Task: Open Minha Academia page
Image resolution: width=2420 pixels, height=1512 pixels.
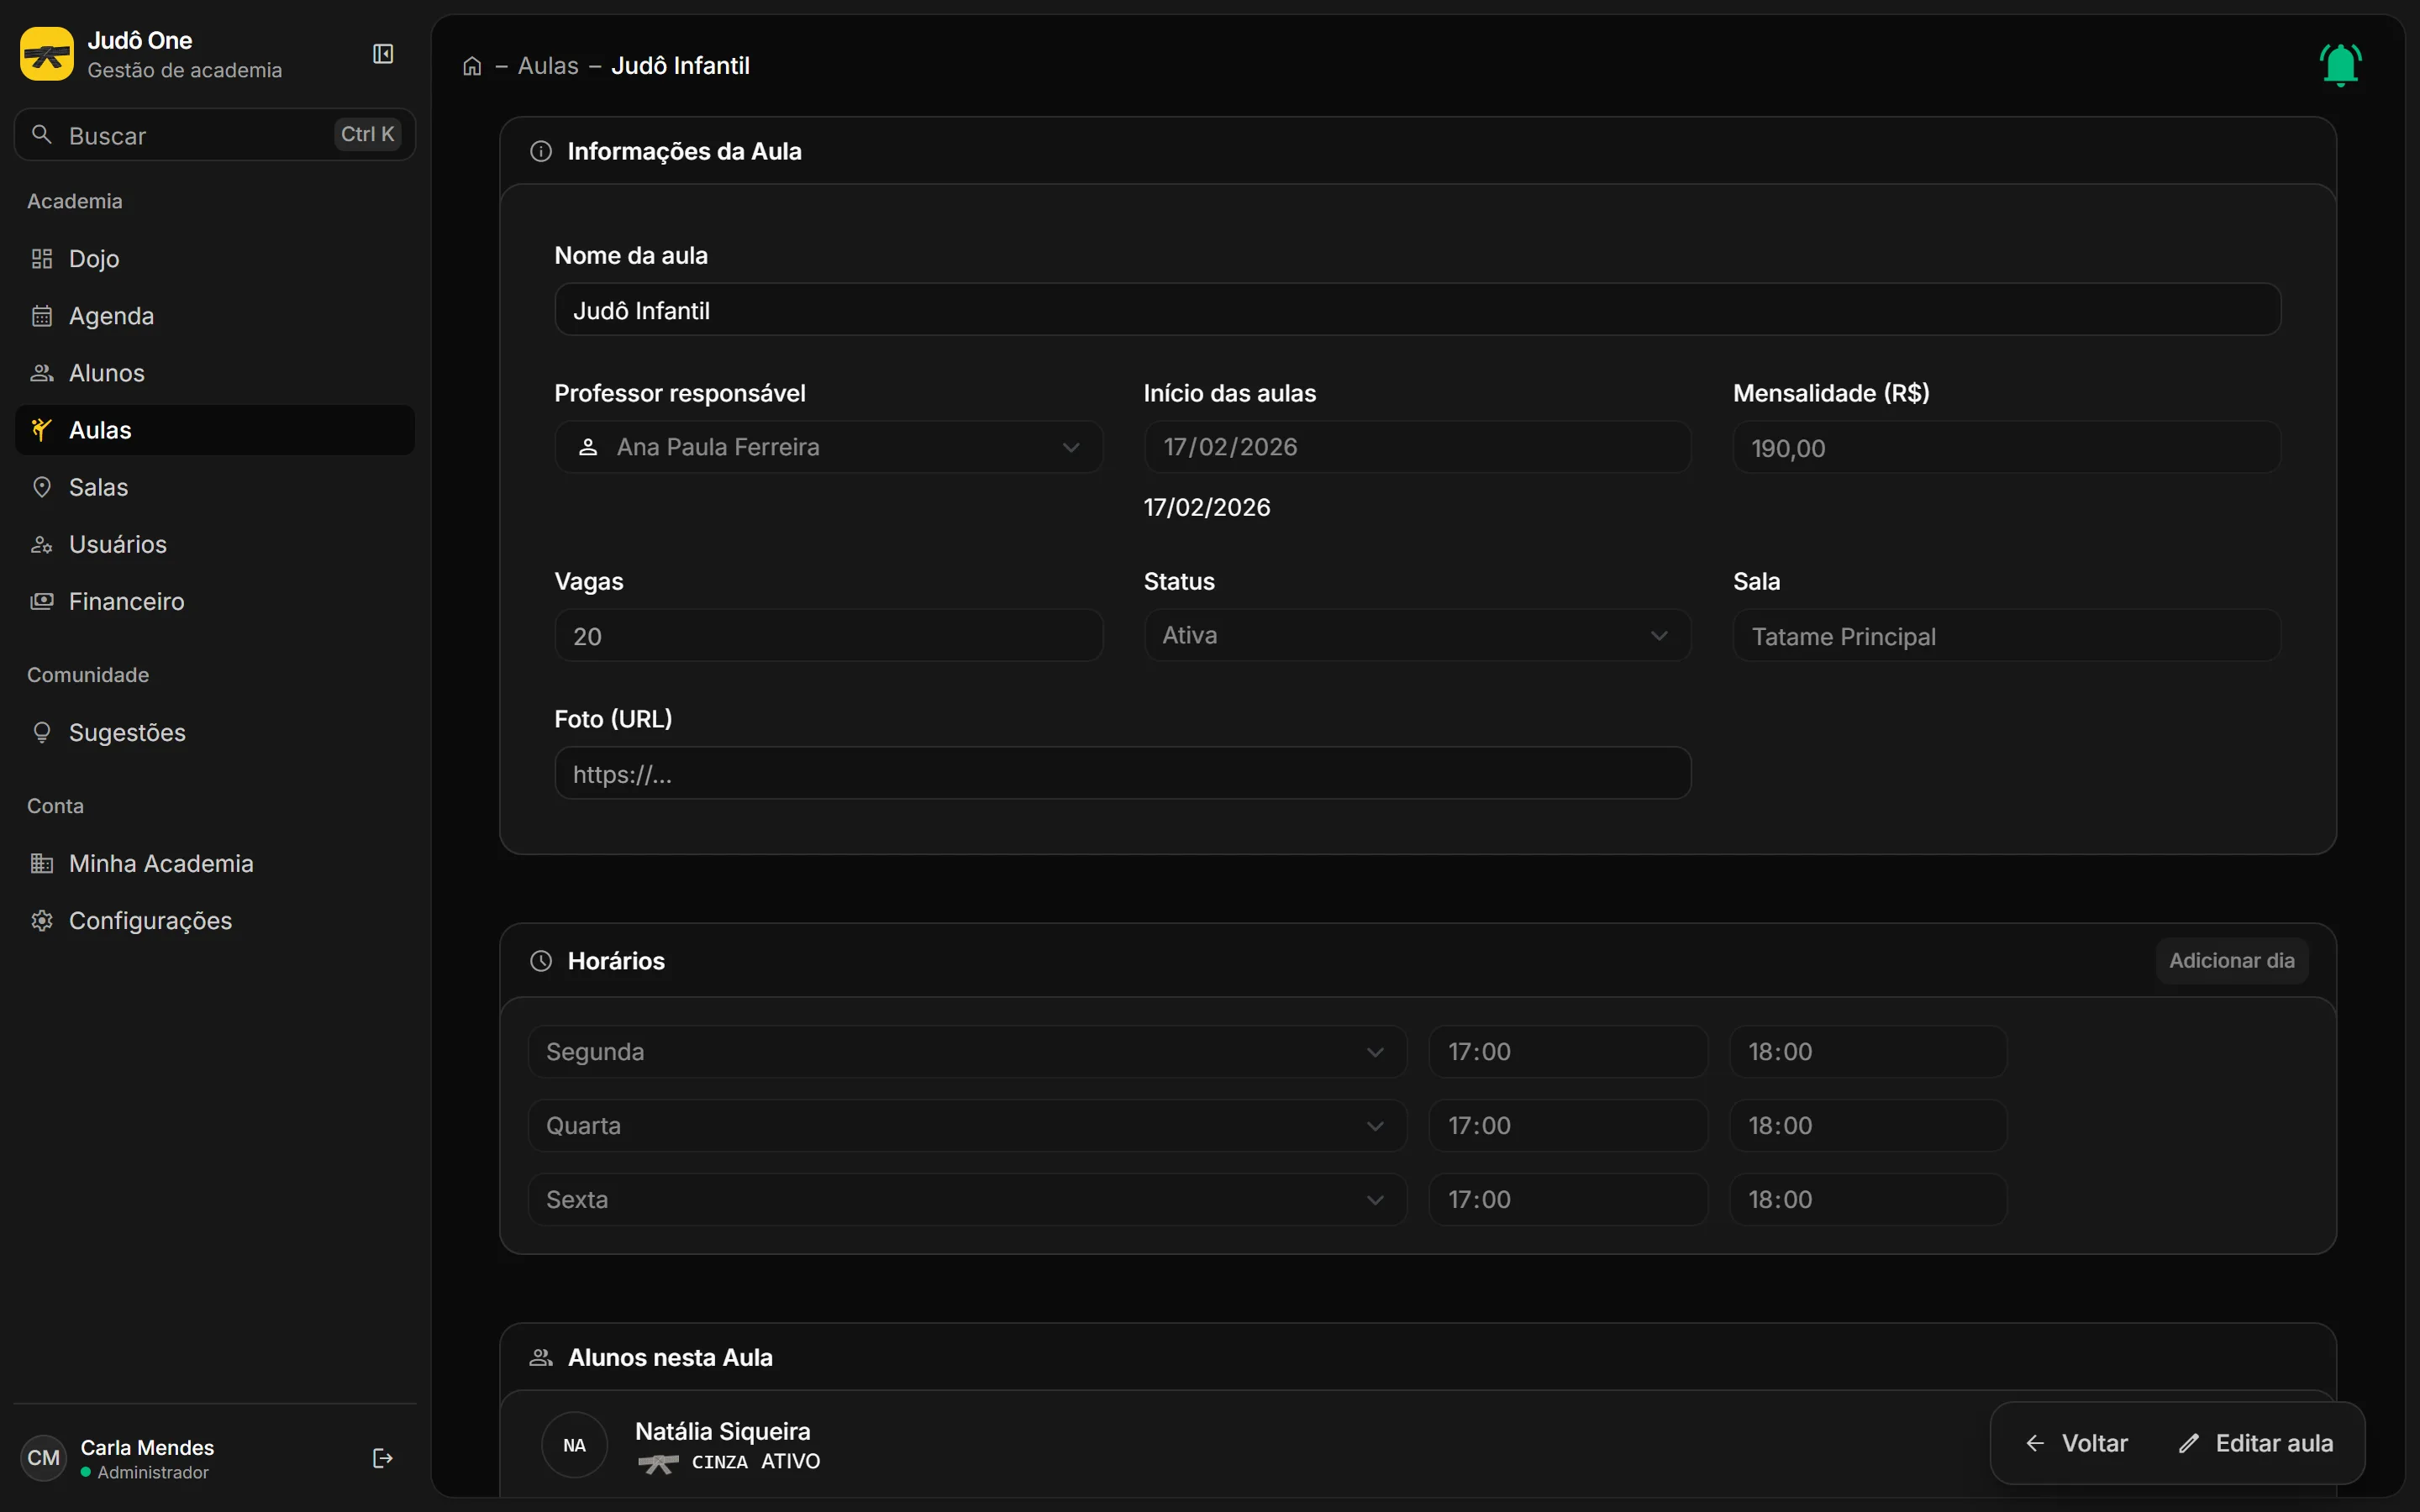Action: (x=215, y=863)
